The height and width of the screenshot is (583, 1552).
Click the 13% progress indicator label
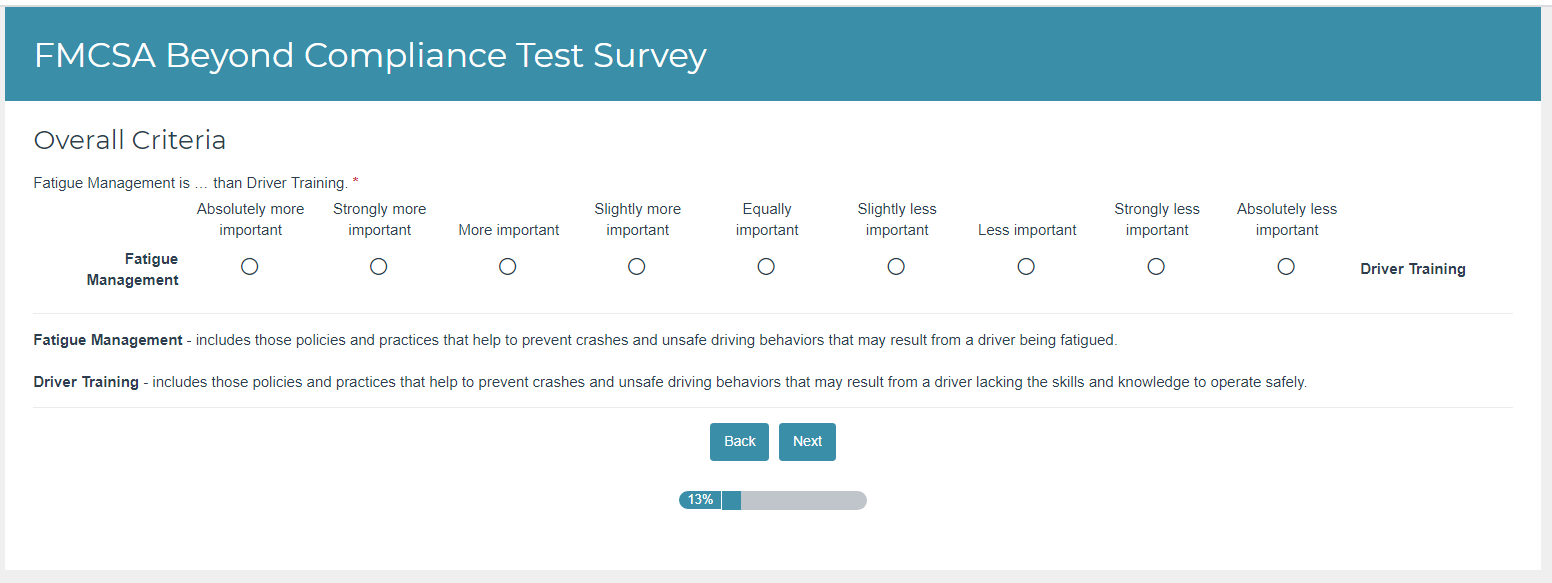[700, 500]
